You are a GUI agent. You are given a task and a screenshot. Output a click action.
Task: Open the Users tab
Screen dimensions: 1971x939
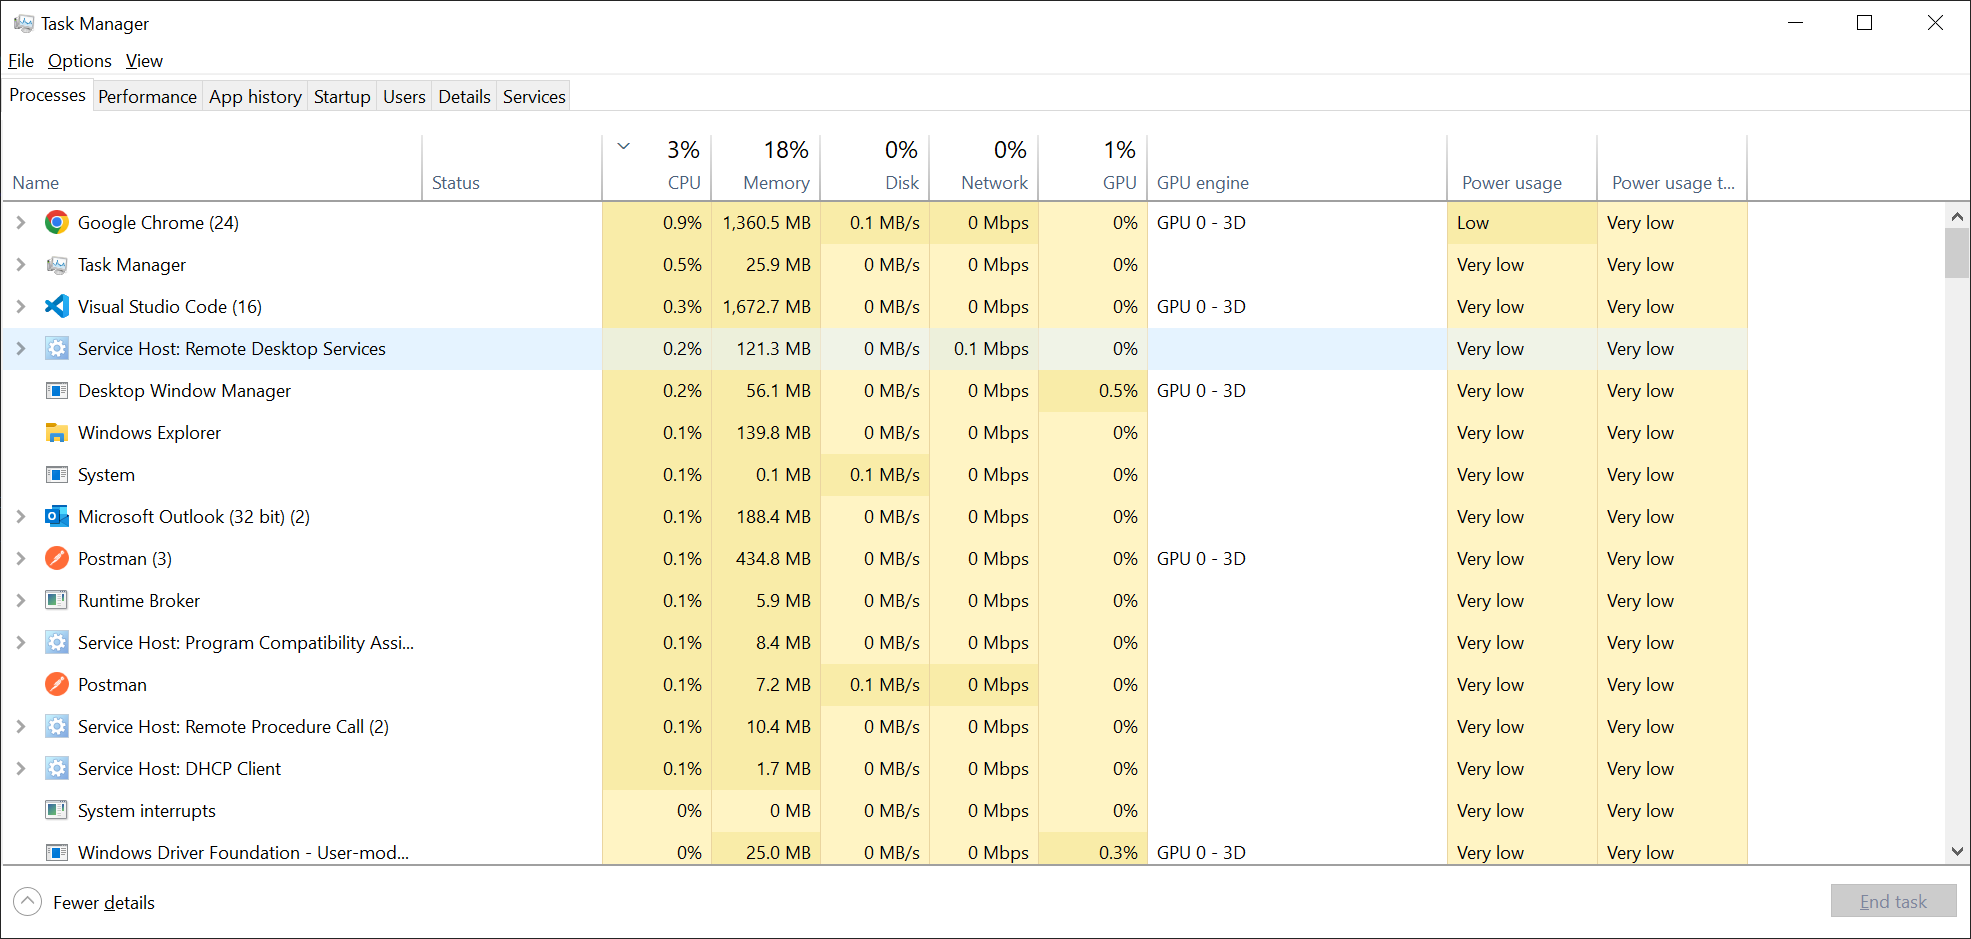point(404,96)
